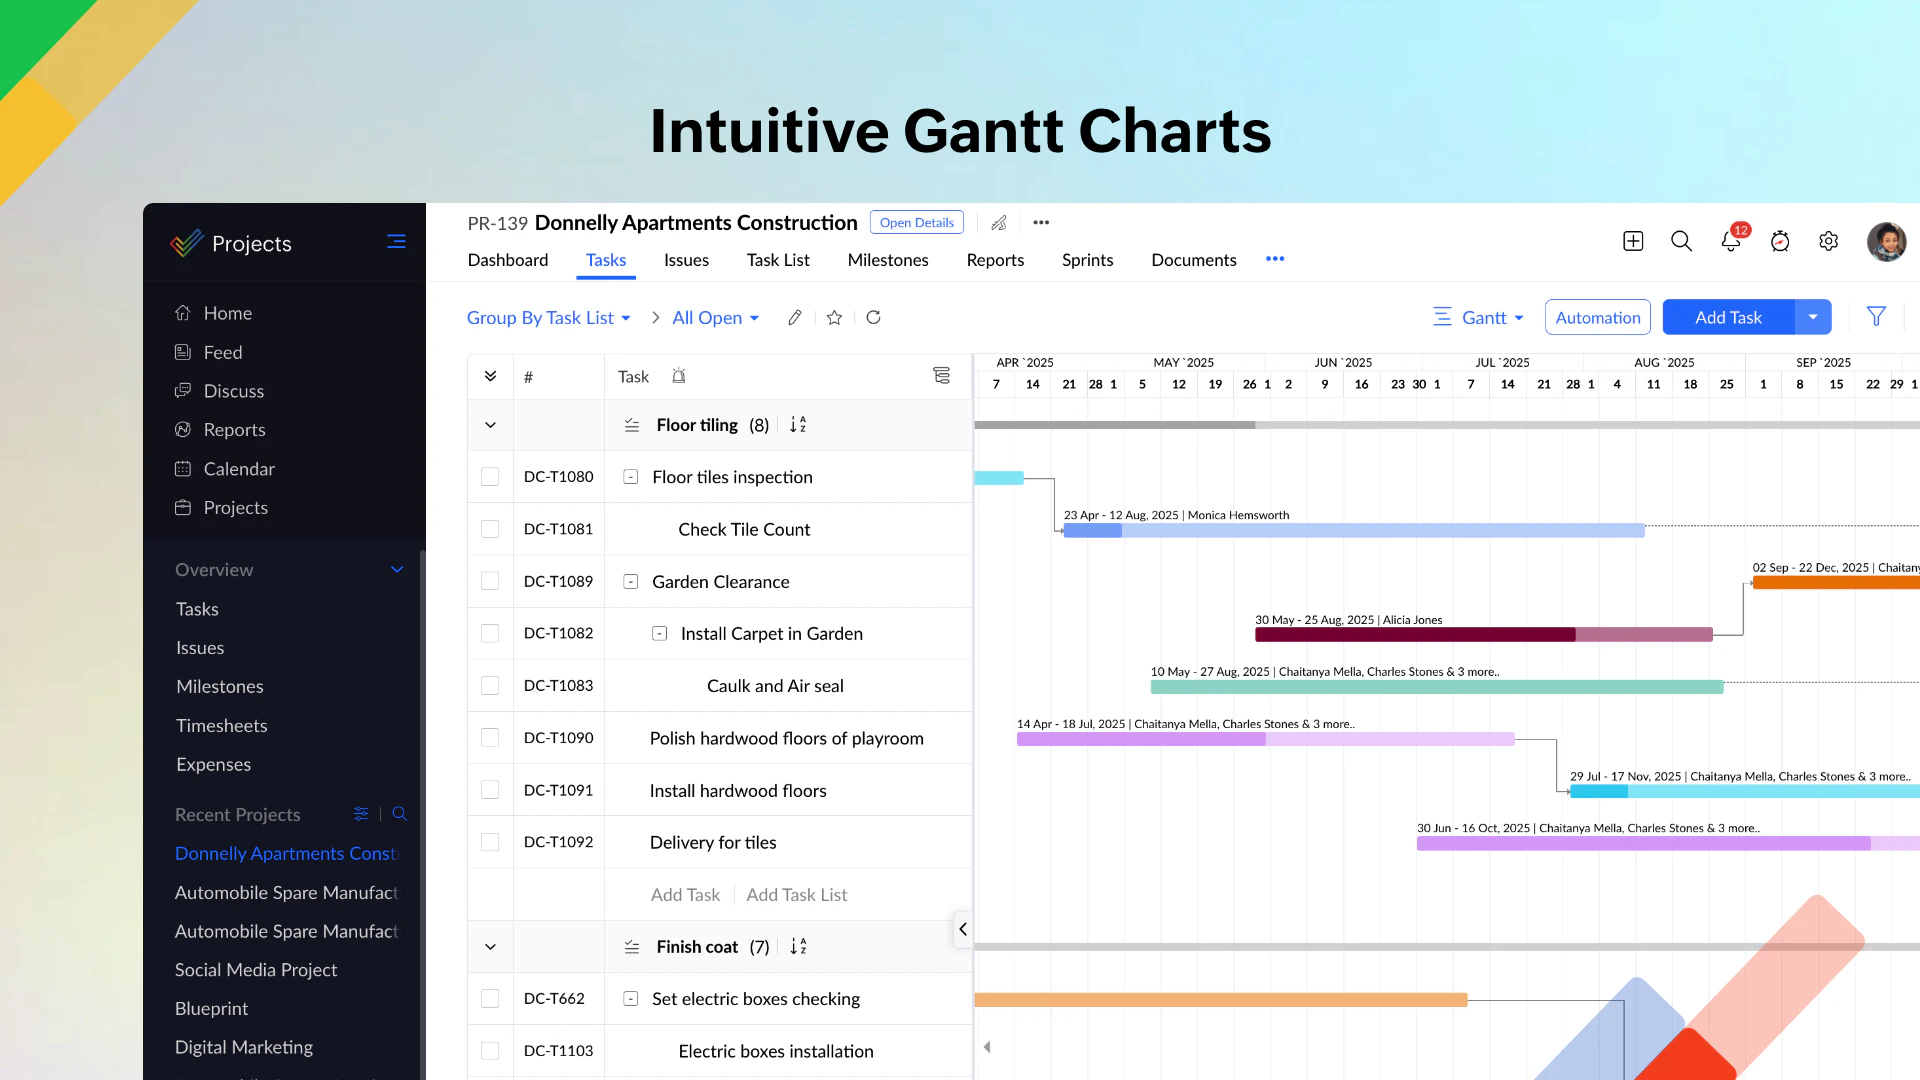Check the checkbox for Floor tiles inspection
The image size is (1920, 1080).
click(490, 477)
